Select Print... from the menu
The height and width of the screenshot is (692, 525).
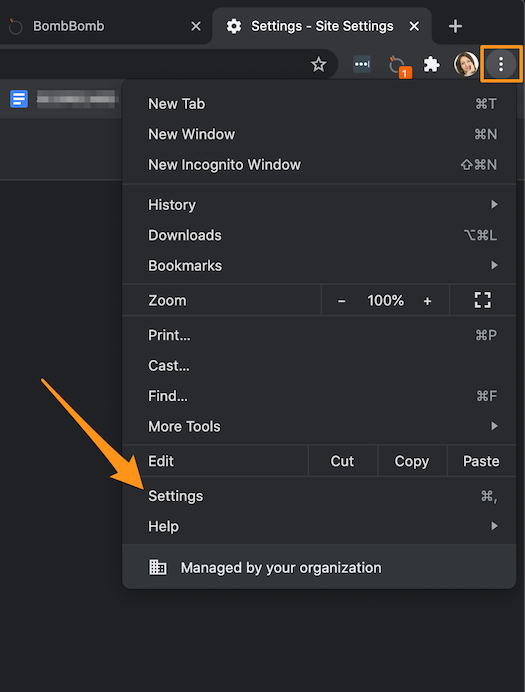pyautogui.click(x=319, y=335)
